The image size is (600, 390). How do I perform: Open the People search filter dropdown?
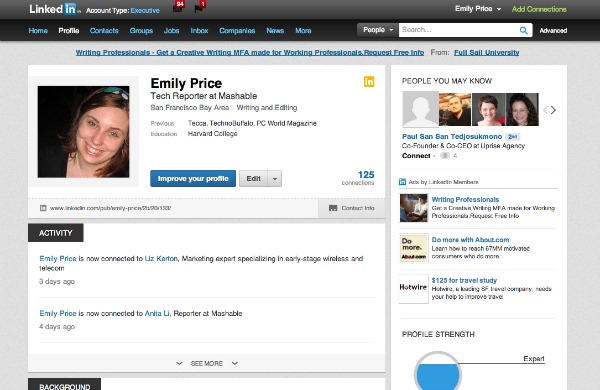[378, 30]
